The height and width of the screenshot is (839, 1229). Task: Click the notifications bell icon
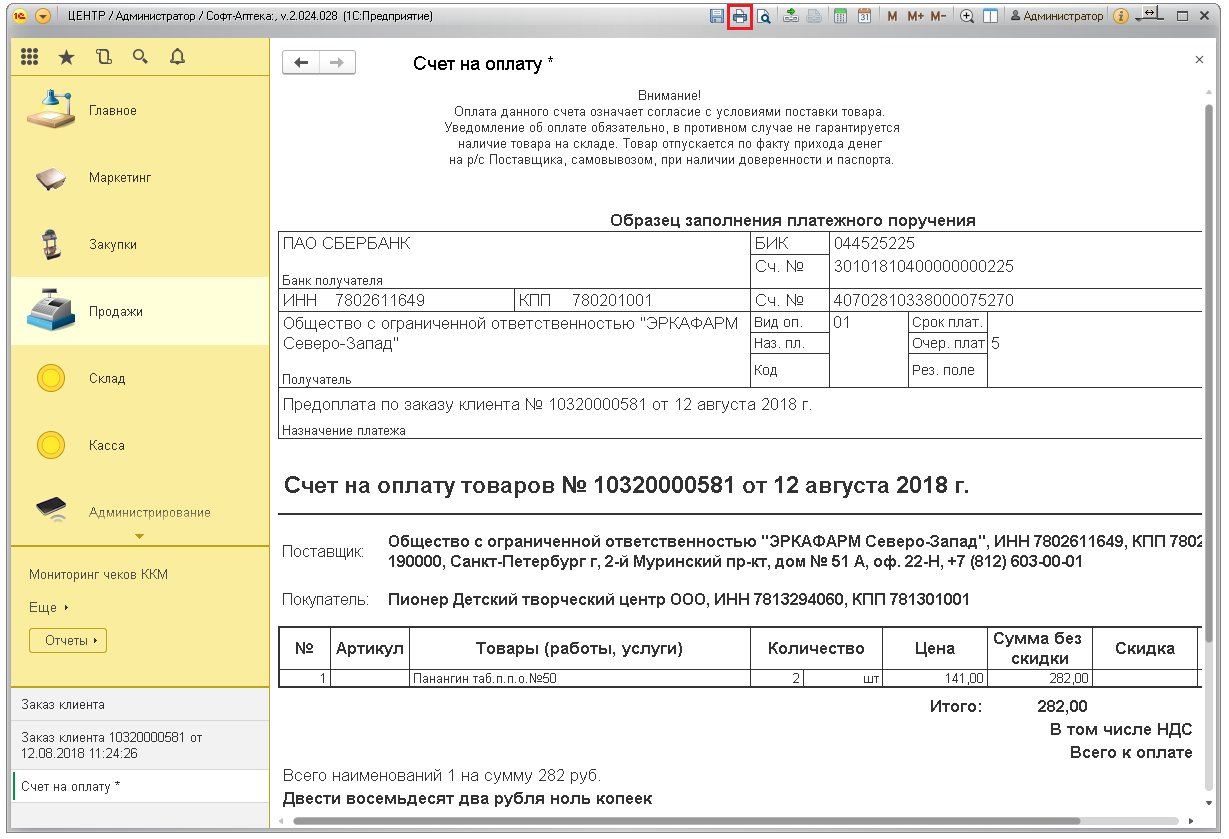177,57
